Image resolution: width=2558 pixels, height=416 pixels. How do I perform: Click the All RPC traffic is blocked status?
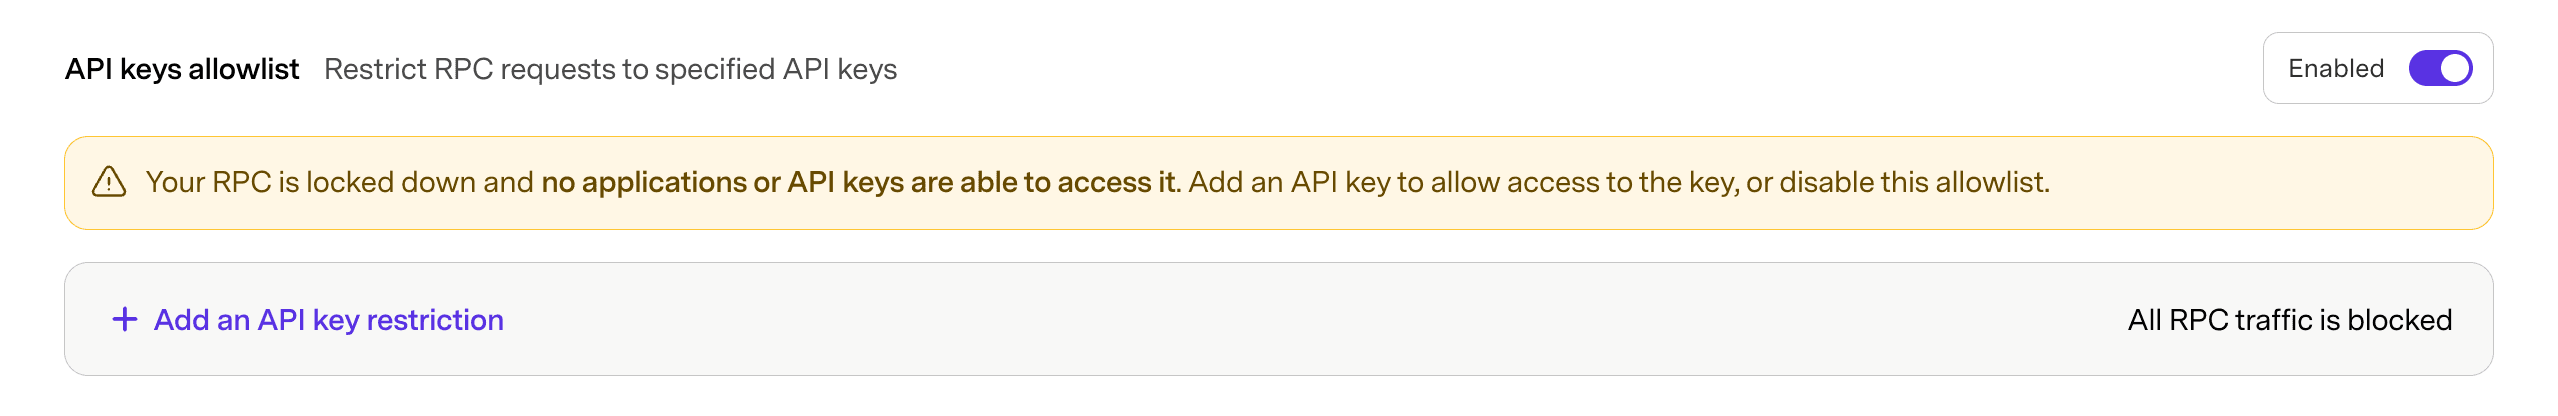point(2289,319)
